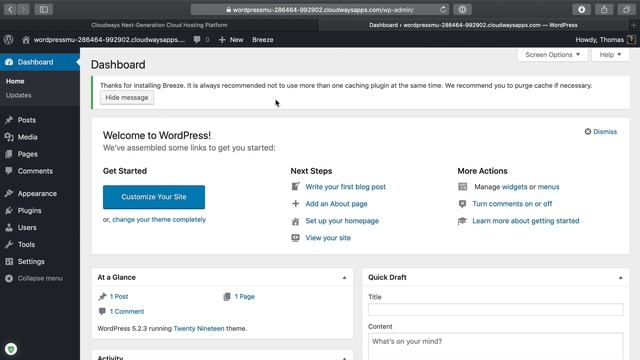Screen dimensions: 640x360
Task: Open Add an About page link
Action: point(336,204)
